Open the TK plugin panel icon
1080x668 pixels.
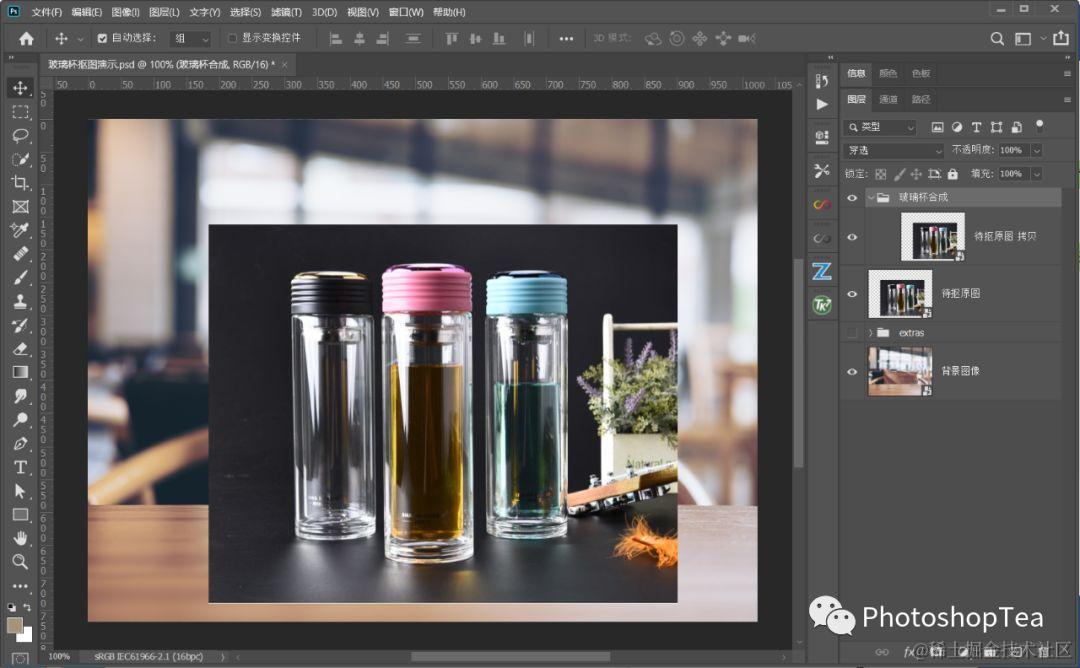tap(822, 305)
